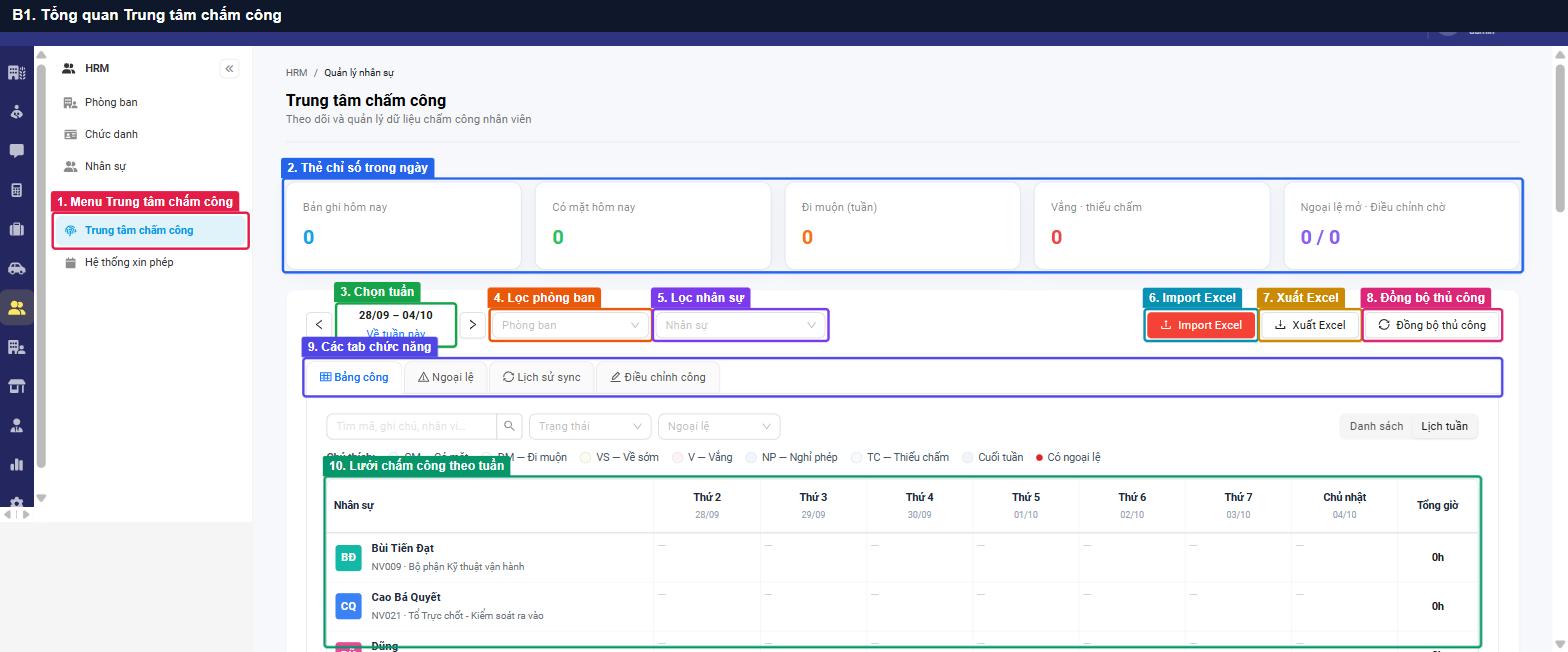Open the Nhân sự menu item
Viewport: 1568px width, 652px height.
(x=149, y=166)
